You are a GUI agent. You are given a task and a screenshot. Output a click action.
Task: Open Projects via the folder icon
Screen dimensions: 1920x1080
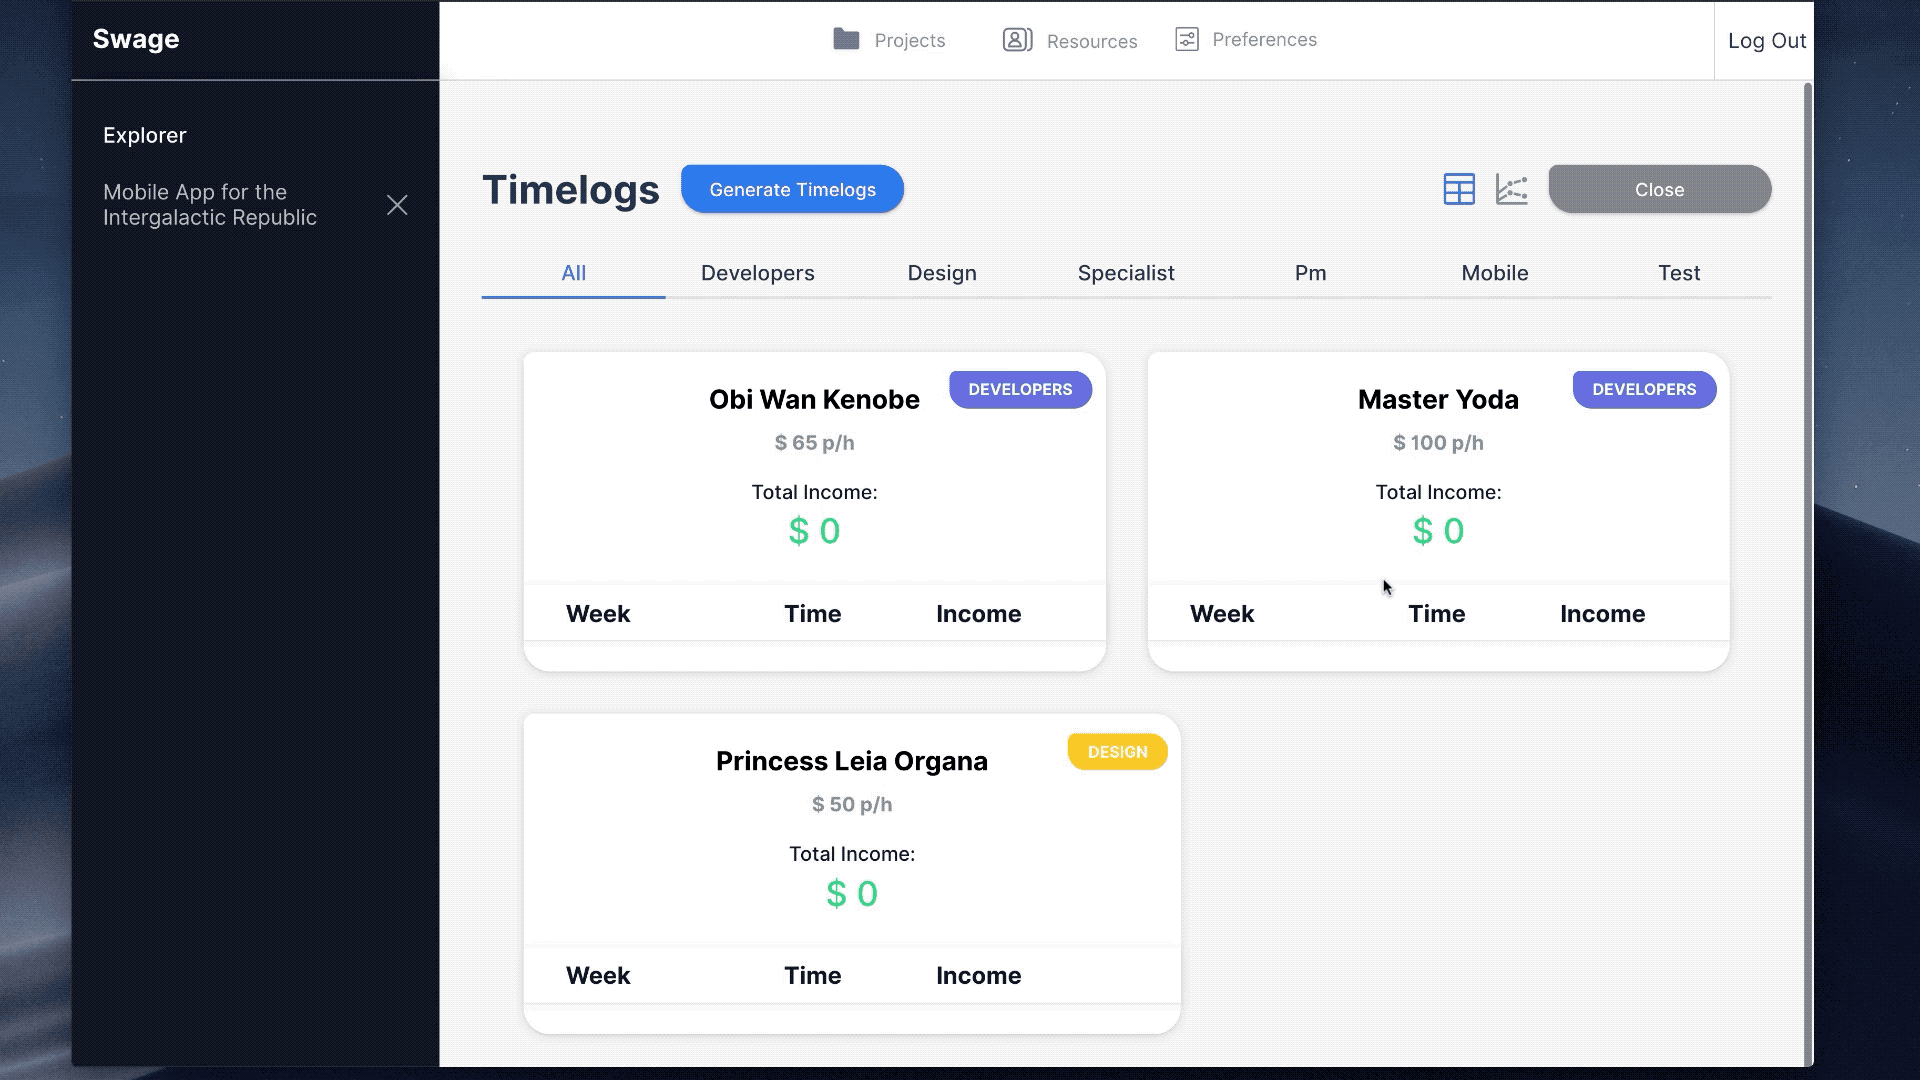[x=846, y=39]
